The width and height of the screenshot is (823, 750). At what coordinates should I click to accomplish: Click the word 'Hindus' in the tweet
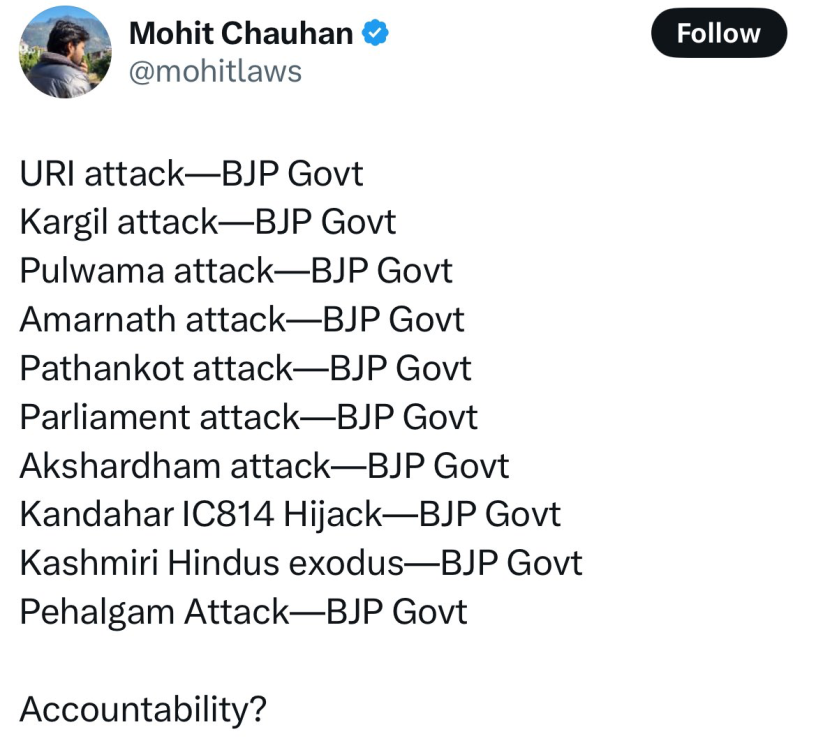(x=224, y=563)
